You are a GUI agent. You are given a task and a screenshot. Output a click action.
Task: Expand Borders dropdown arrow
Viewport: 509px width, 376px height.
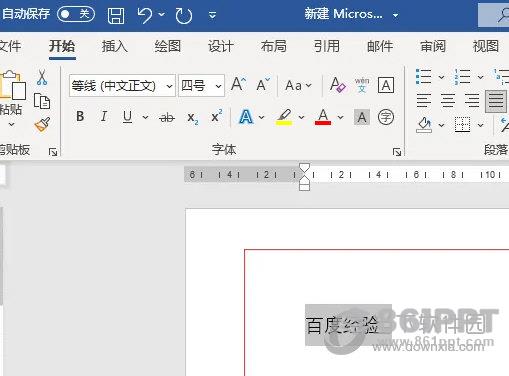coord(480,125)
